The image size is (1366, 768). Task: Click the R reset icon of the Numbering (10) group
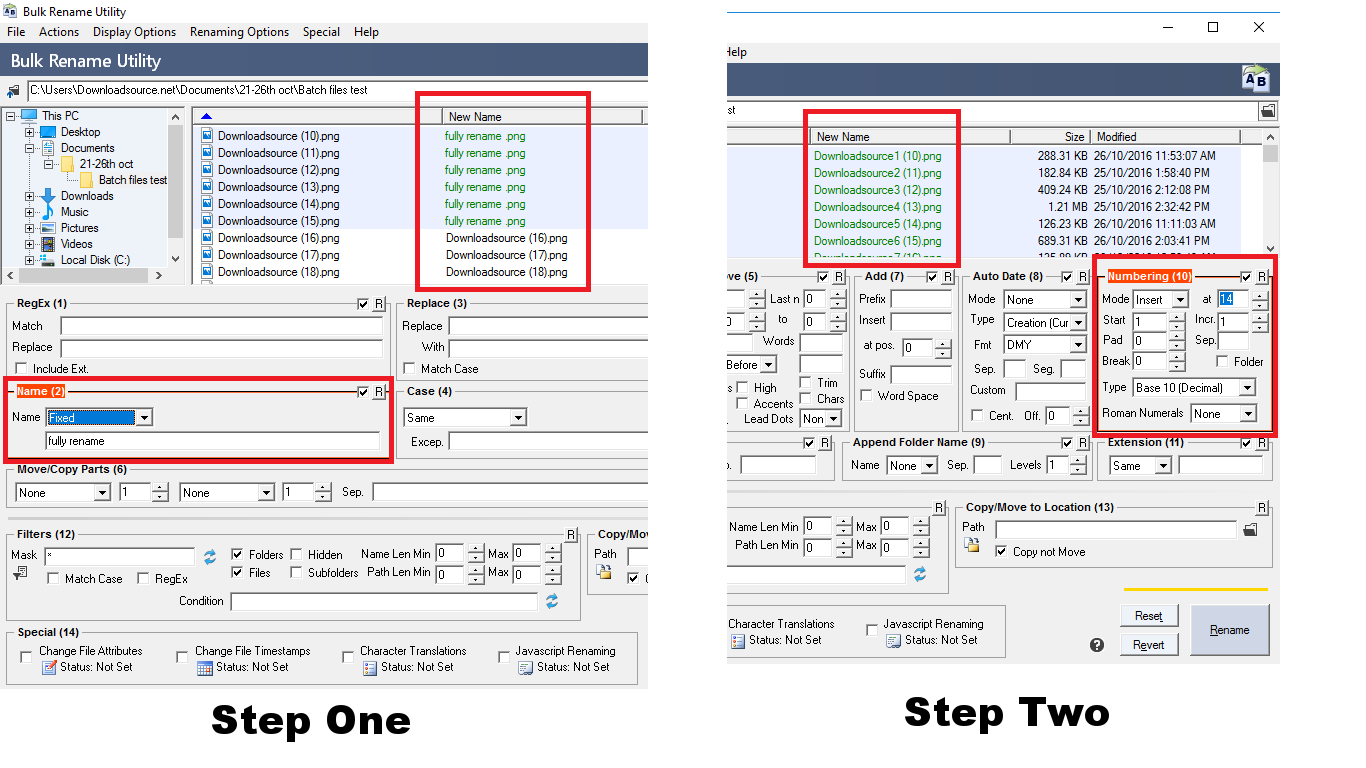1263,277
